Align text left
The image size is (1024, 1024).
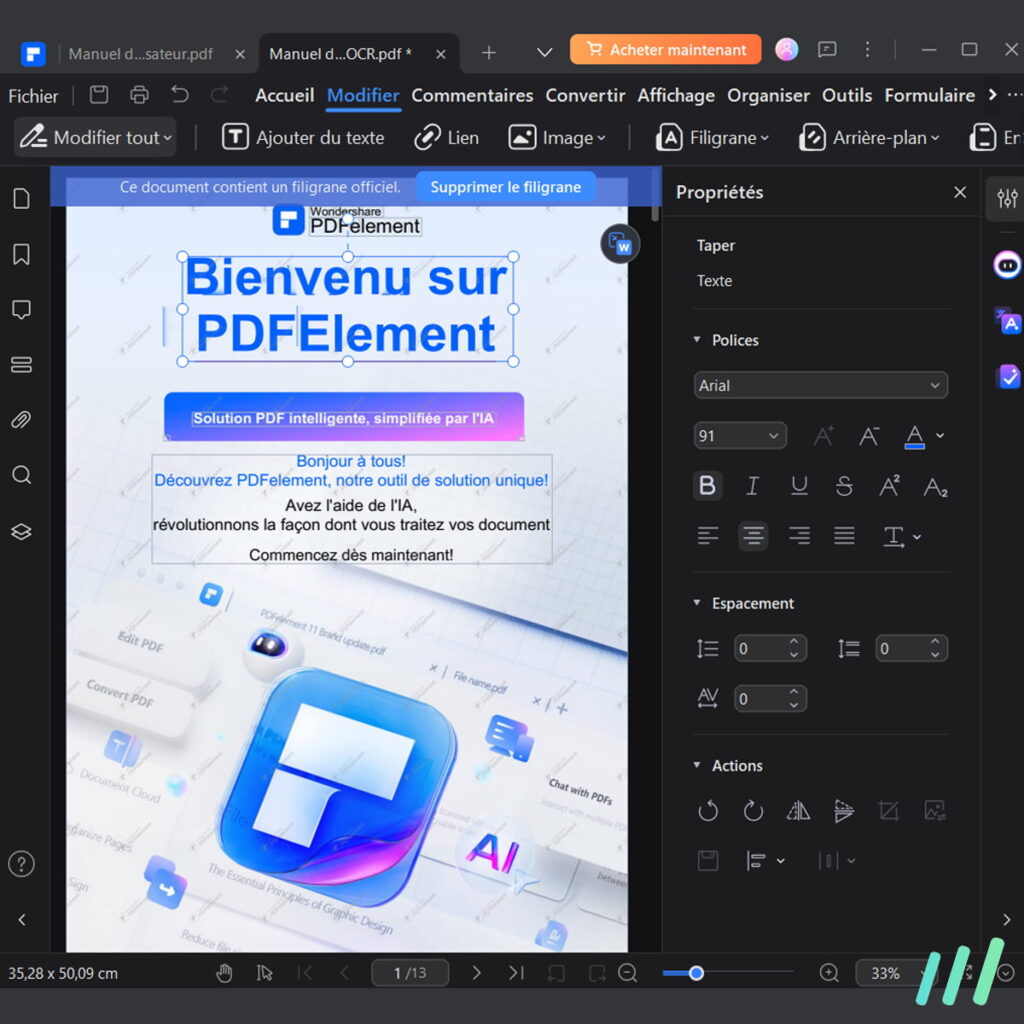pyautogui.click(x=708, y=536)
